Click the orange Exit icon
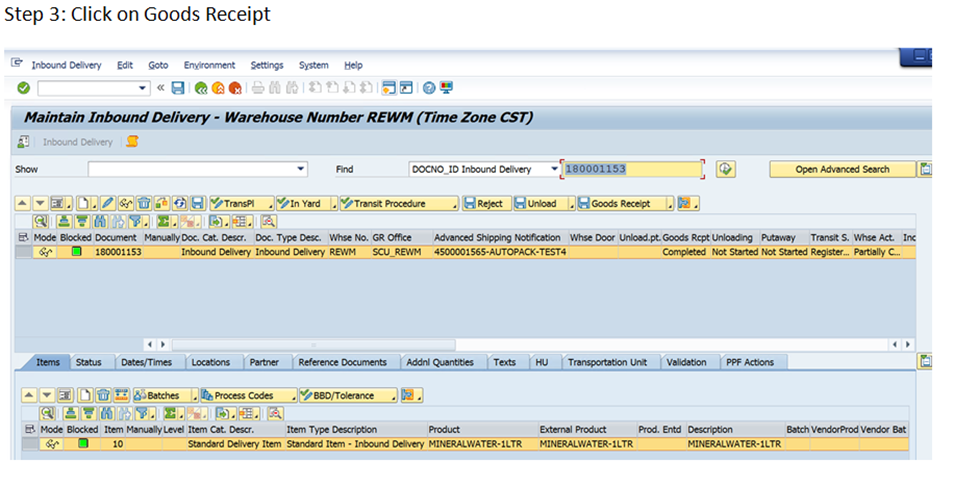 point(218,88)
